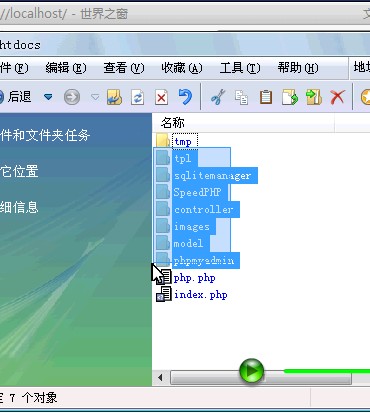Click the green play button overlay
Image resolution: width=370 pixels, height=419 pixels.
coord(252,371)
